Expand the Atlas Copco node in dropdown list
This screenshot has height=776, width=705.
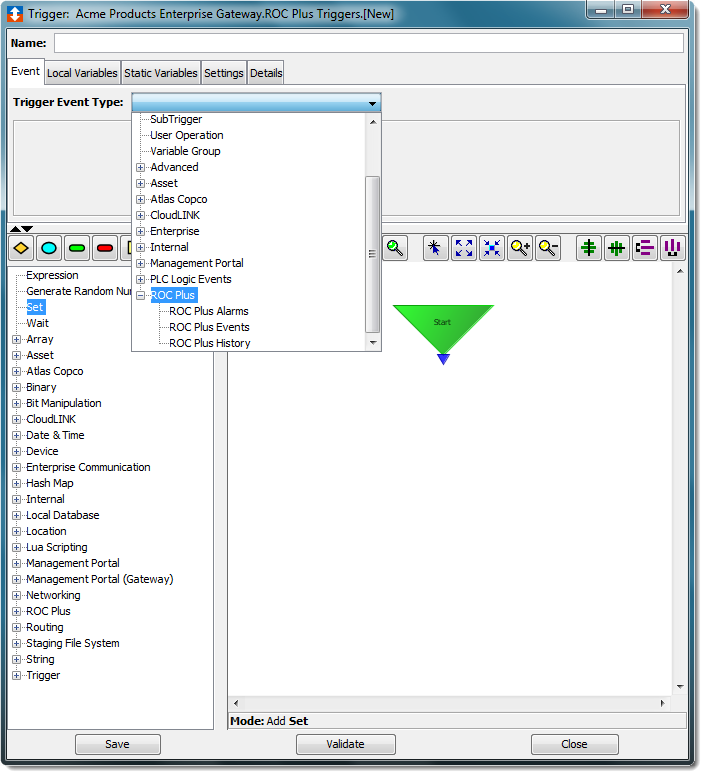[141, 199]
